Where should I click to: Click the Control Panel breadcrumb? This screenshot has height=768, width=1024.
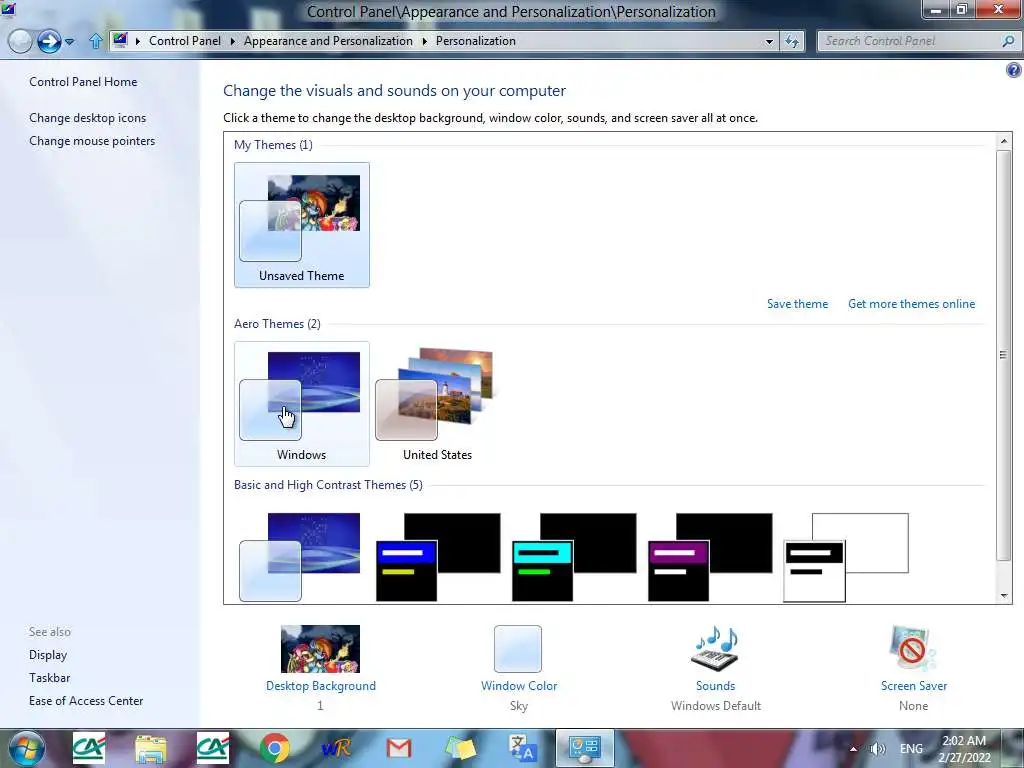click(185, 40)
